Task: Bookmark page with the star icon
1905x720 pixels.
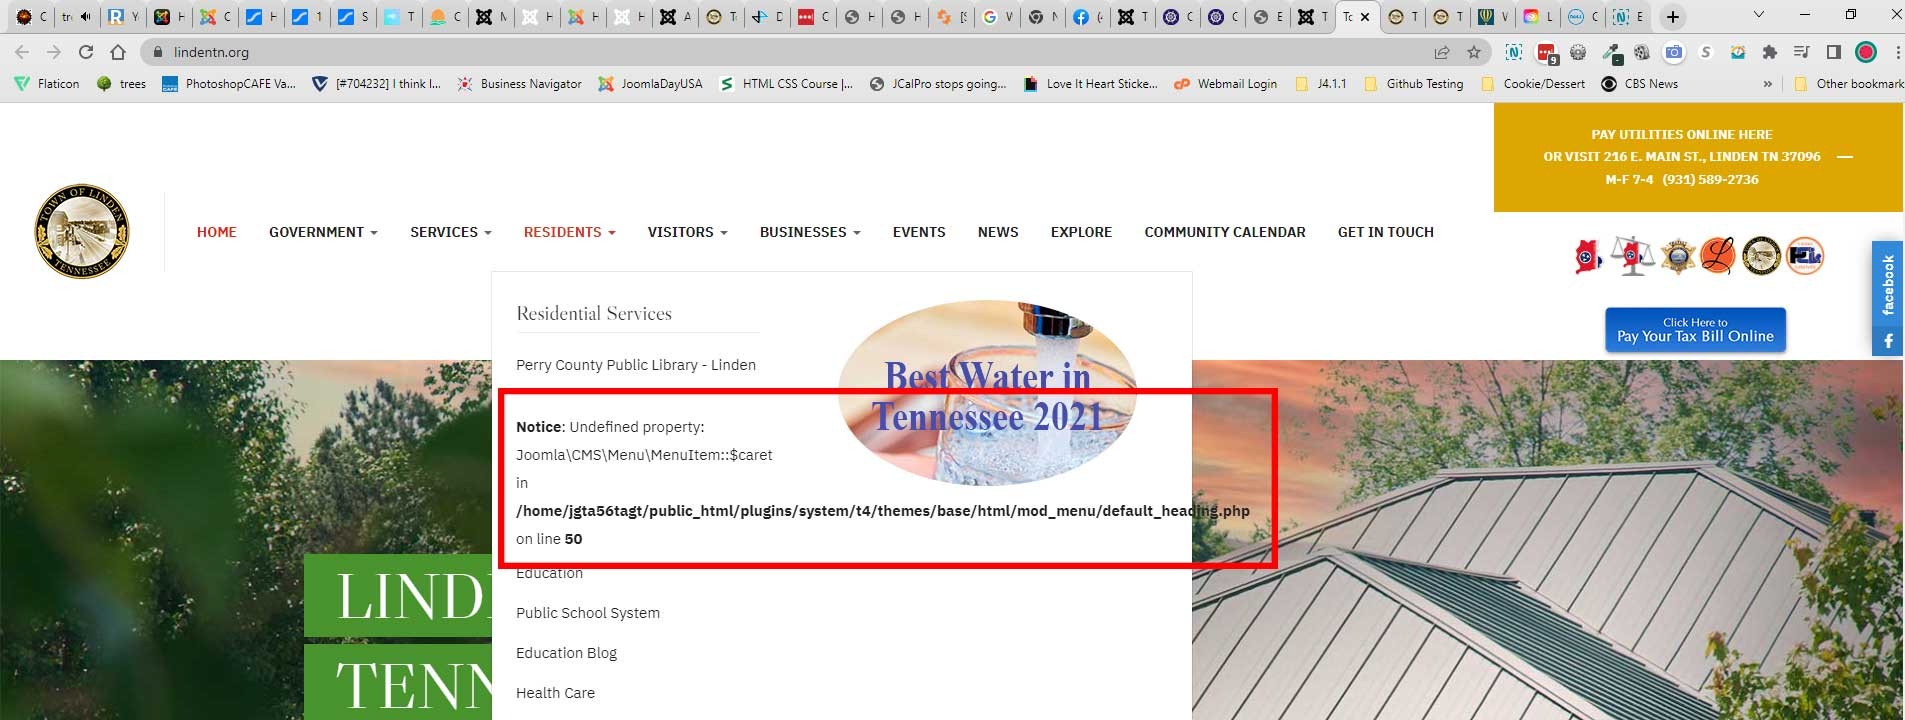Action: [1473, 52]
